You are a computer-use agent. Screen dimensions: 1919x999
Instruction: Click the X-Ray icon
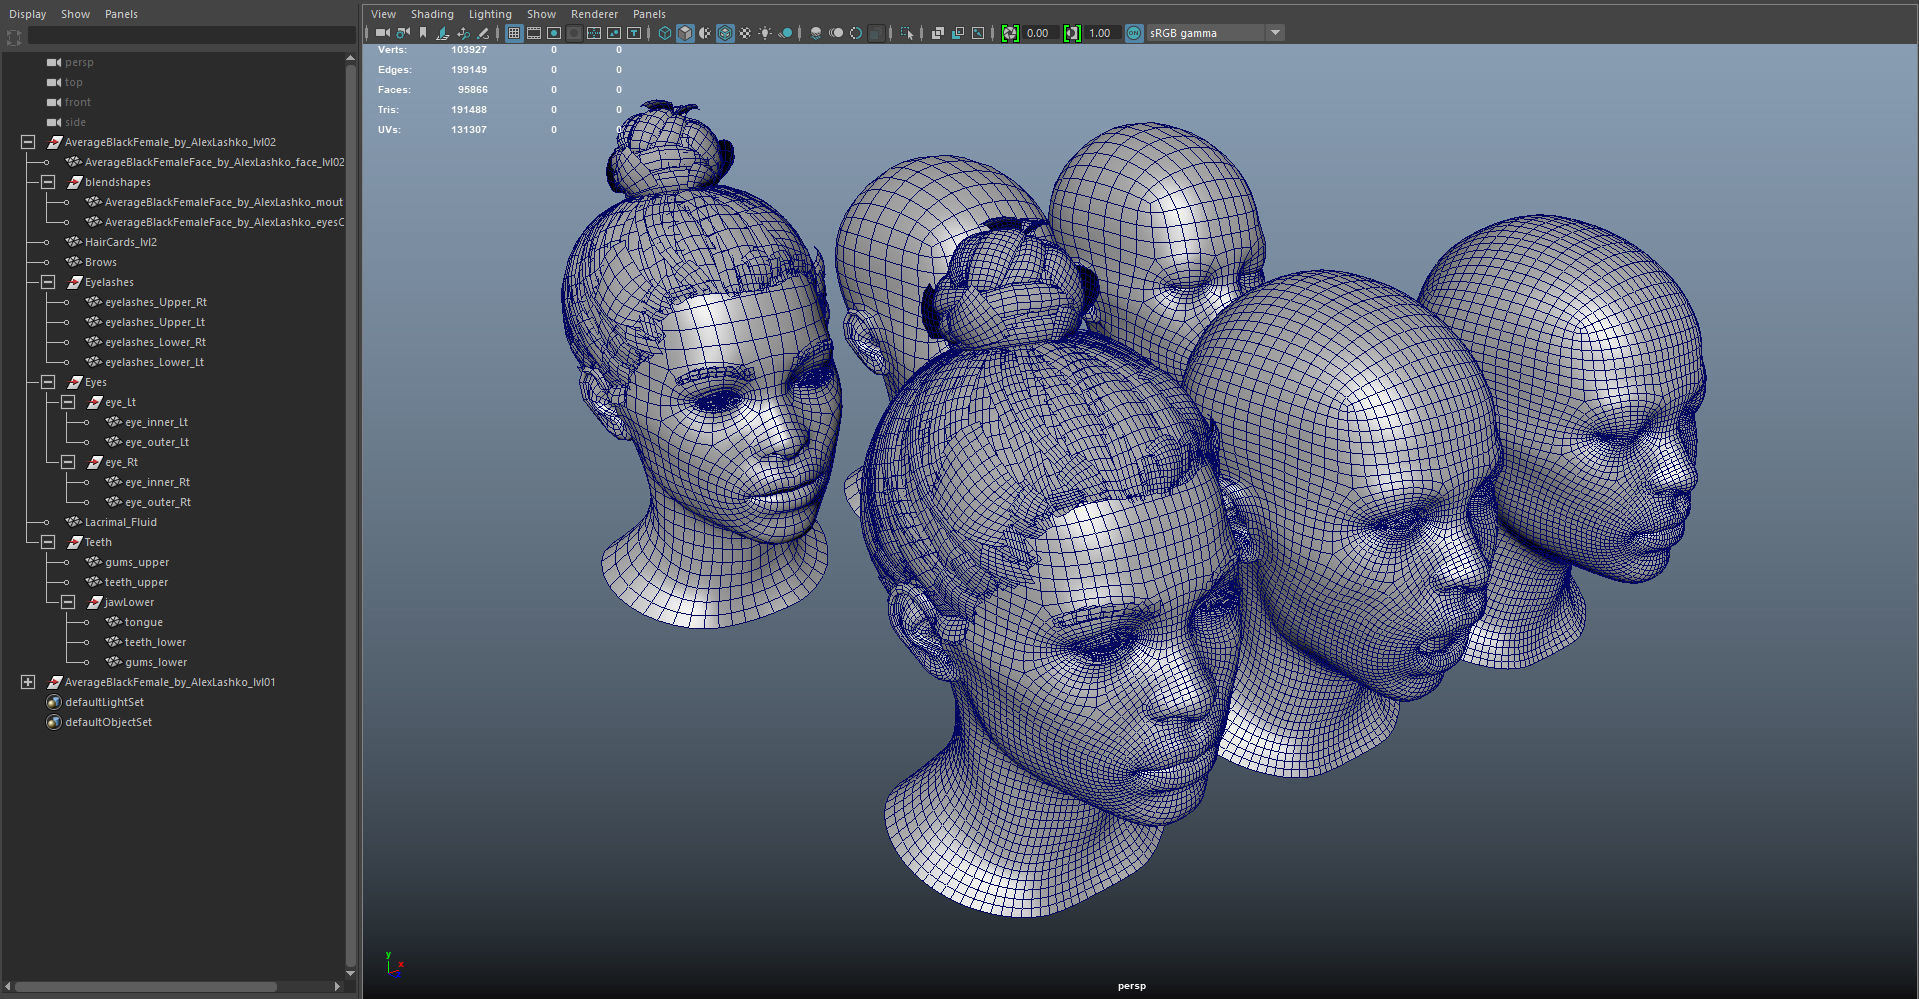point(938,33)
